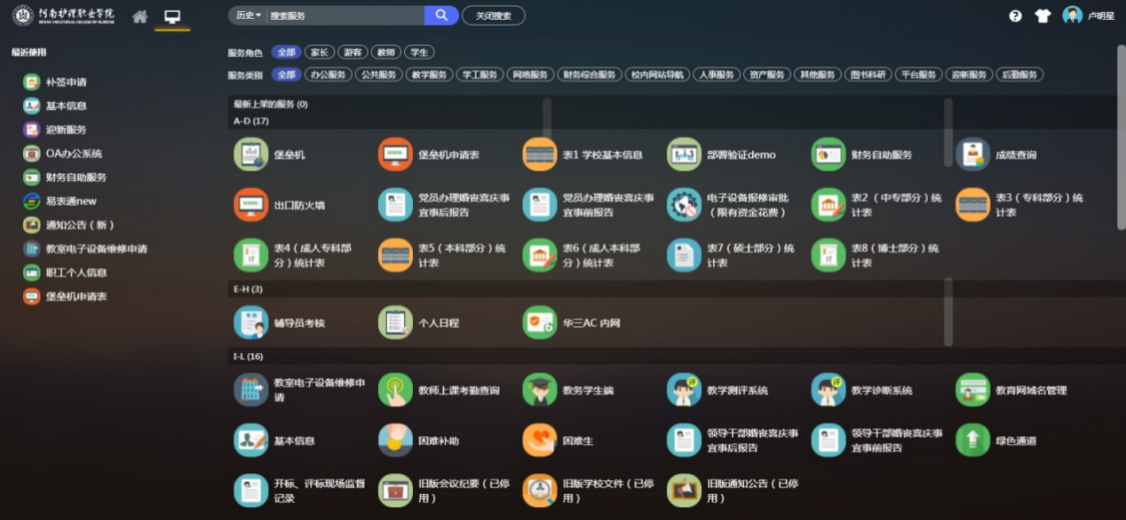
Task: Open 辅导员考核 service
Action: (x=279, y=322)
